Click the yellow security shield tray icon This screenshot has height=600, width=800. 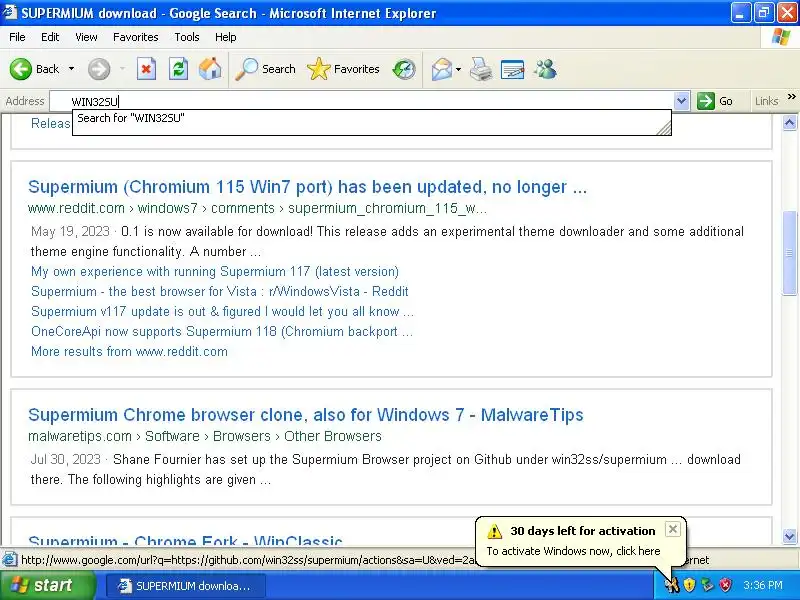(689, 585)
